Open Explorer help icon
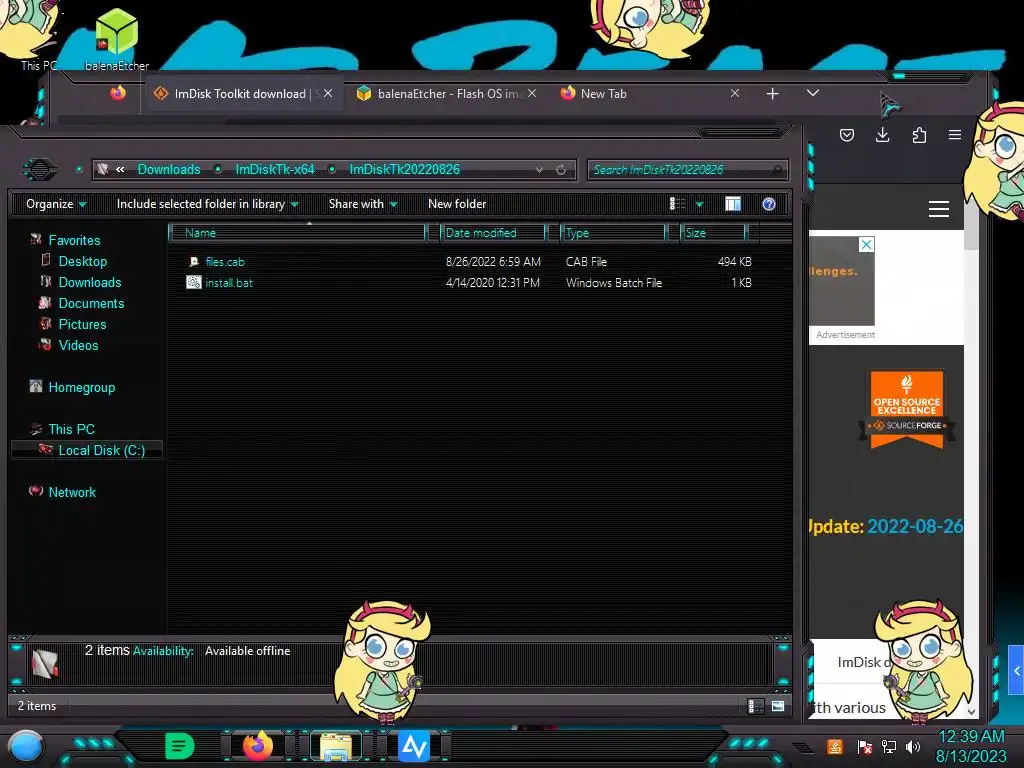The width and height of the screenshot is (1024, 768). tap(769, 204)
